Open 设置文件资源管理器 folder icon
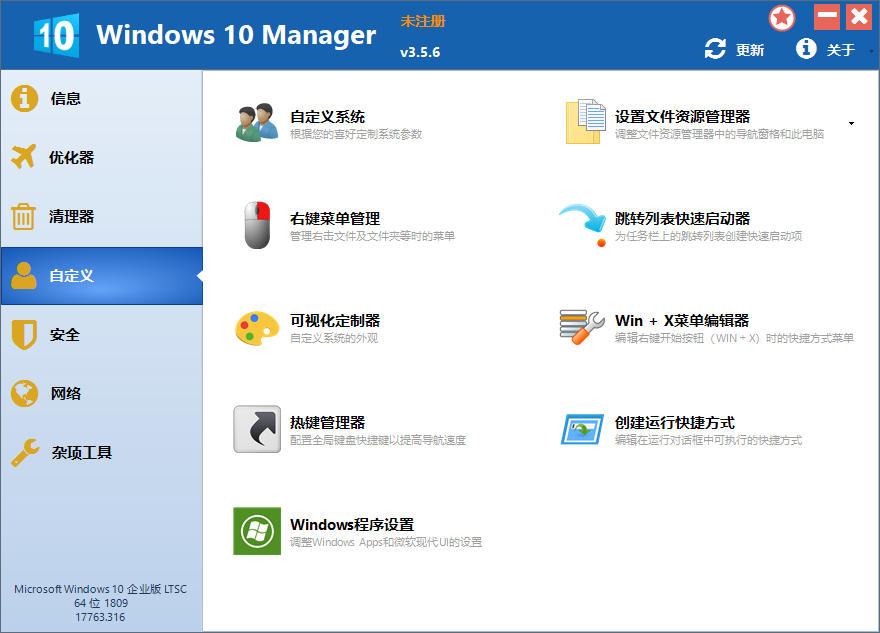This screenshot has height=633, width=880. [x=585, y=123]
